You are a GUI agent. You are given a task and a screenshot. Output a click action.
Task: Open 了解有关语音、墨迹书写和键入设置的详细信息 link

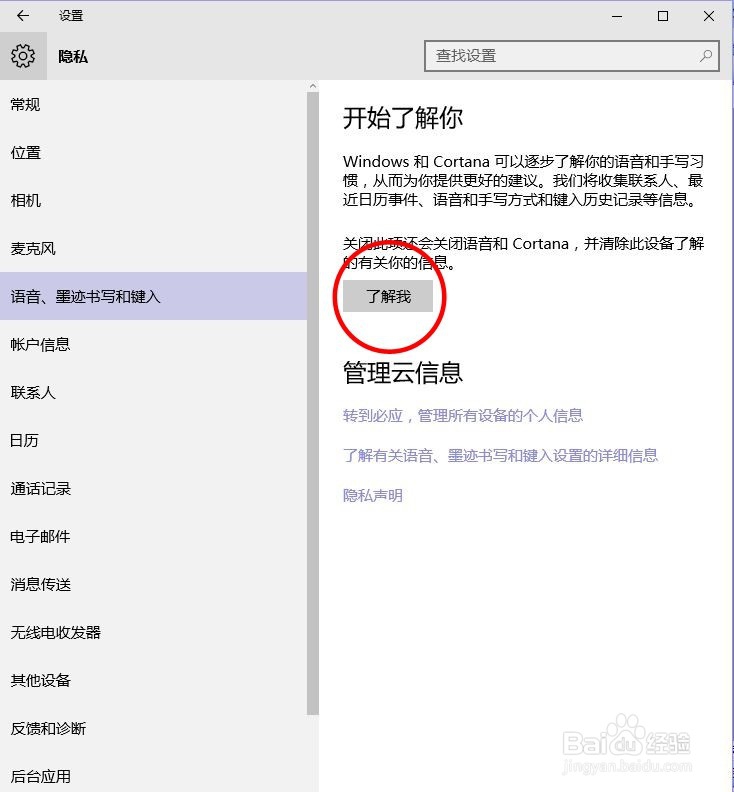500,456
